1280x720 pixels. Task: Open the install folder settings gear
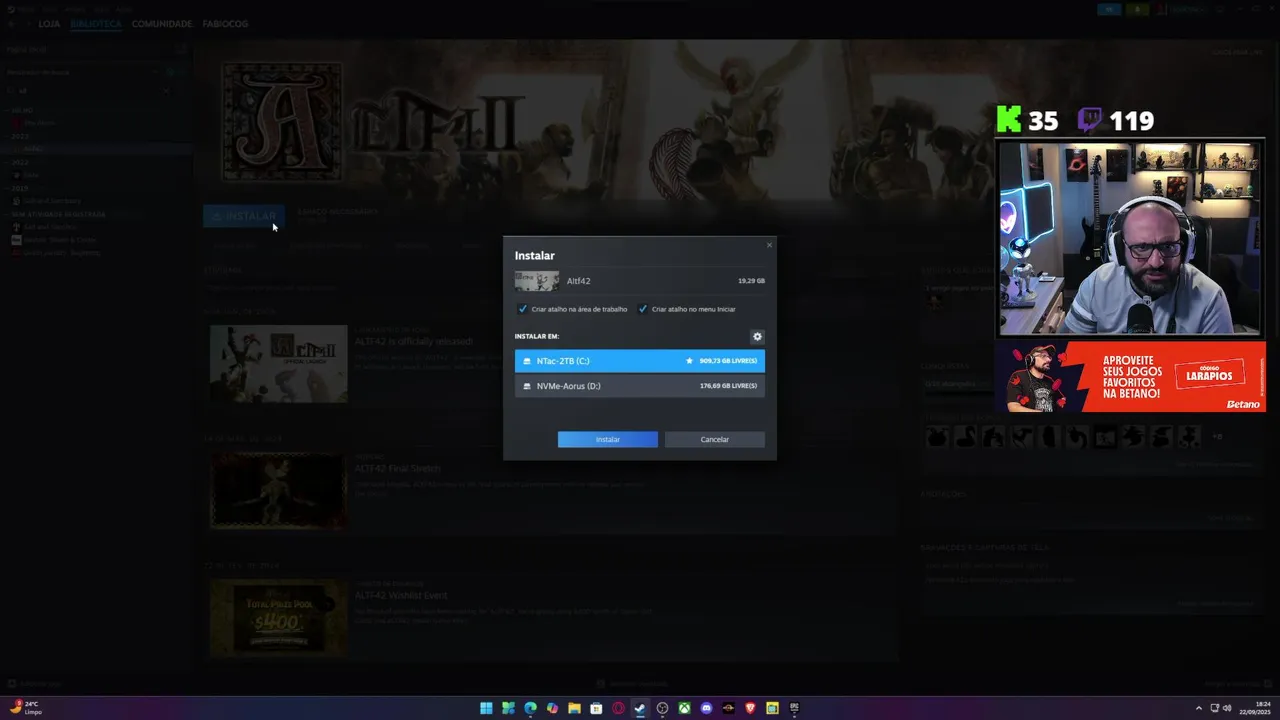point(757,337)
